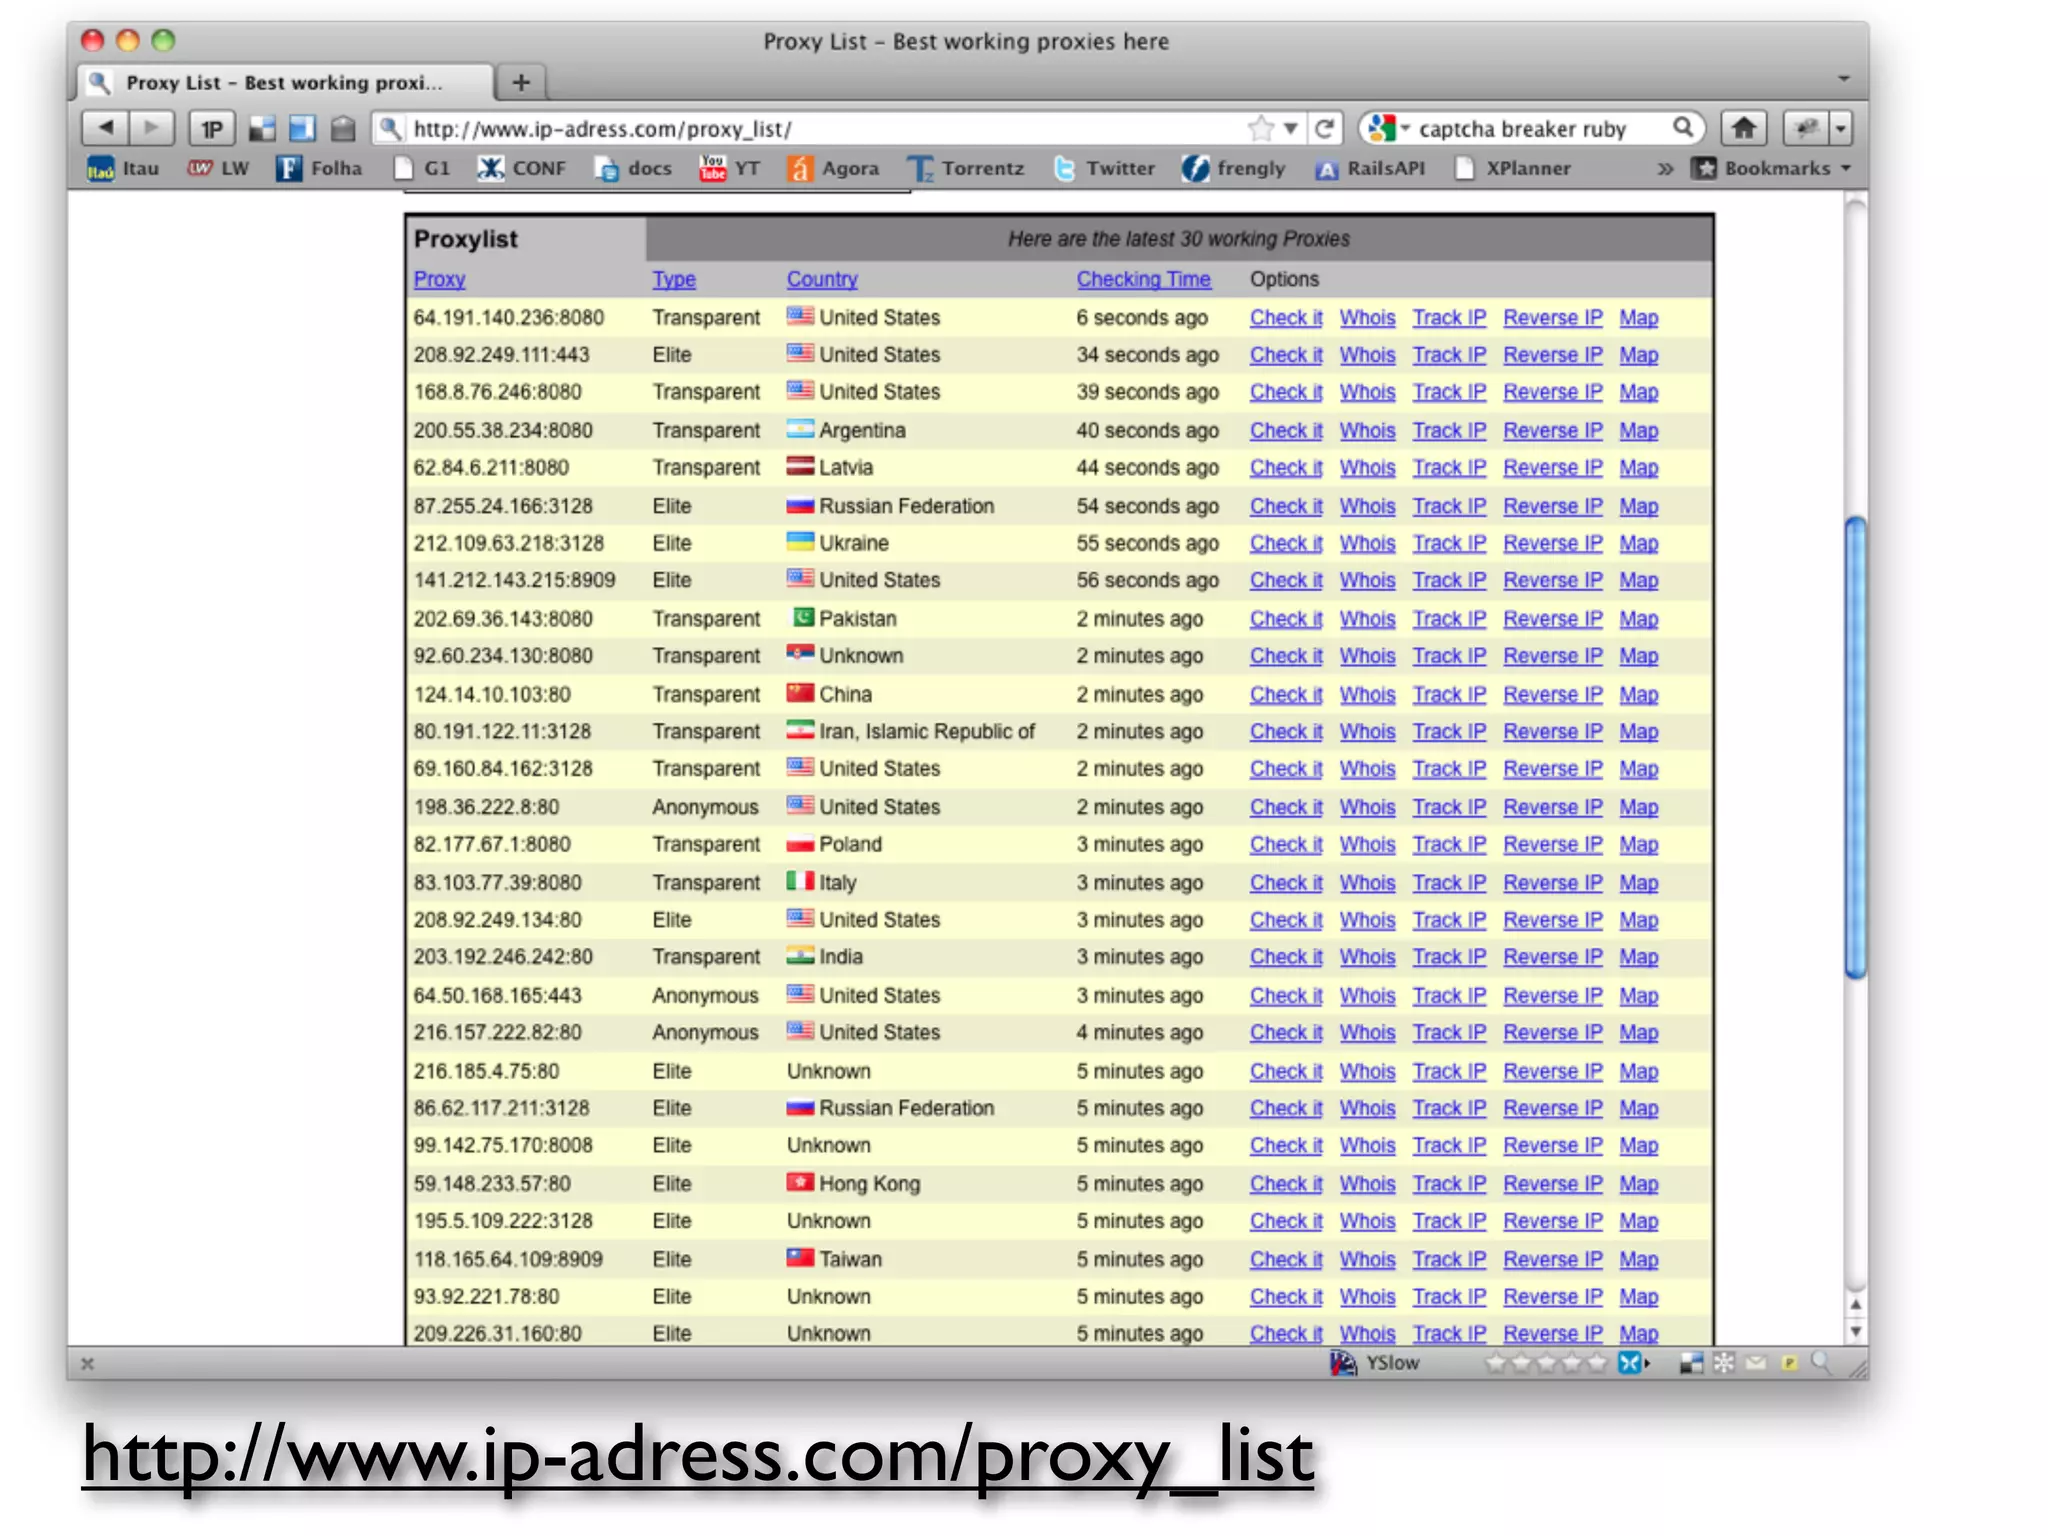Viewport: 2048px width, 1536px height.
Task: Go back with the browser back arrow
Action: coord(105,128)
